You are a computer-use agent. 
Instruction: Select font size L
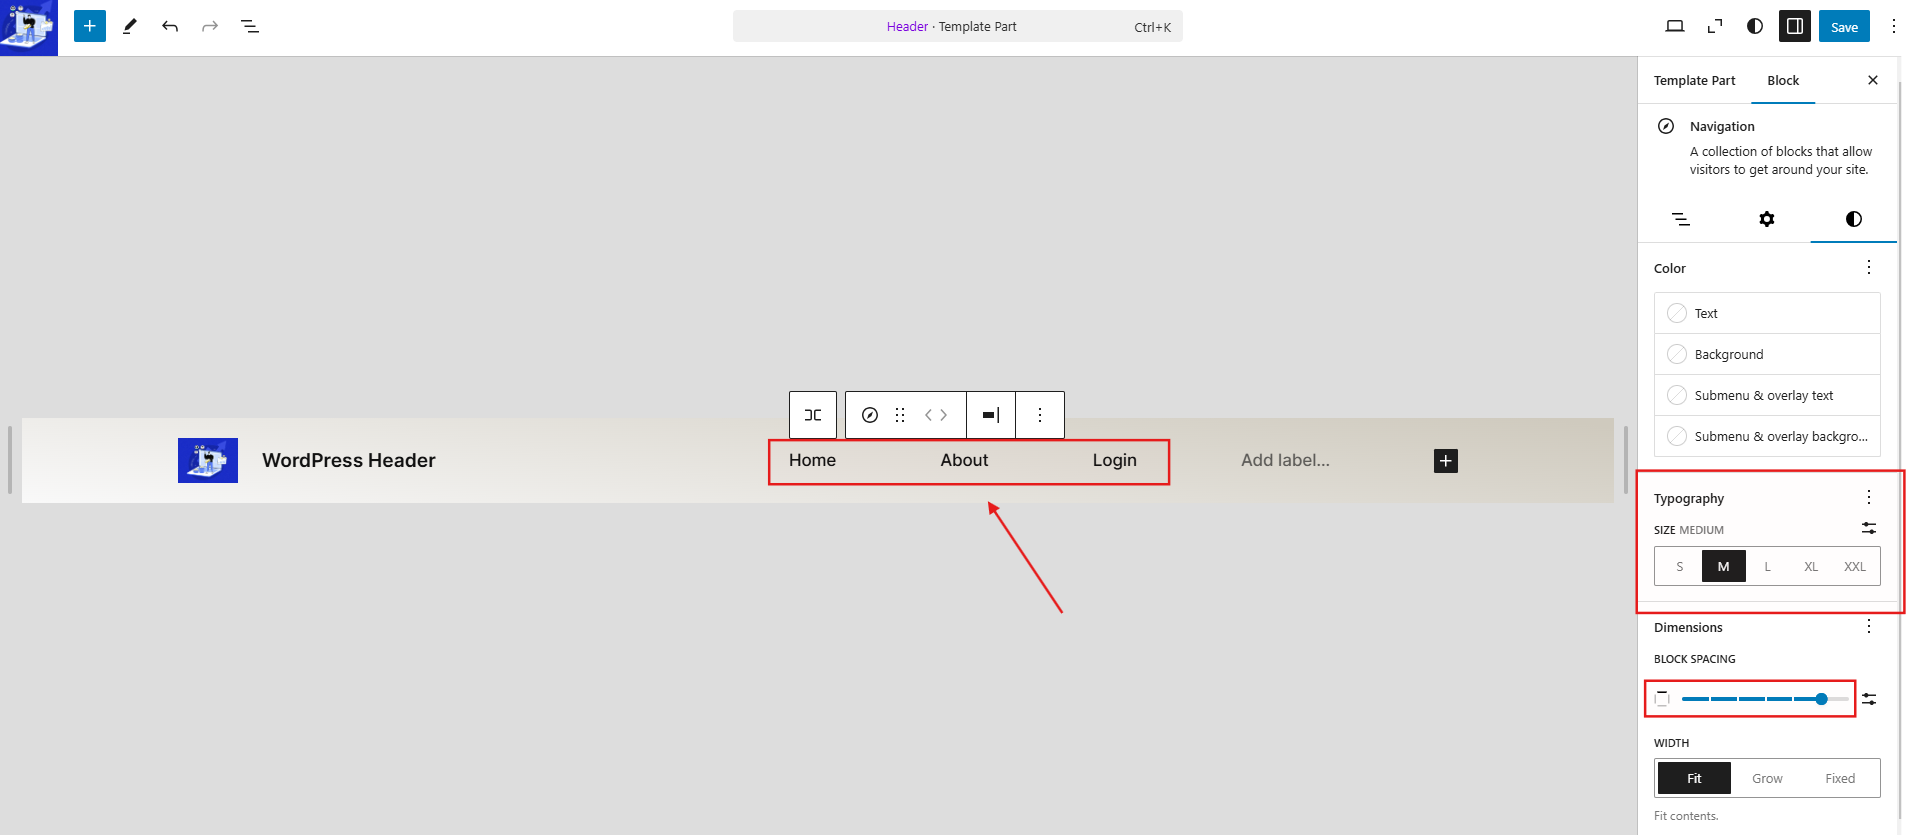point(1768,567)
